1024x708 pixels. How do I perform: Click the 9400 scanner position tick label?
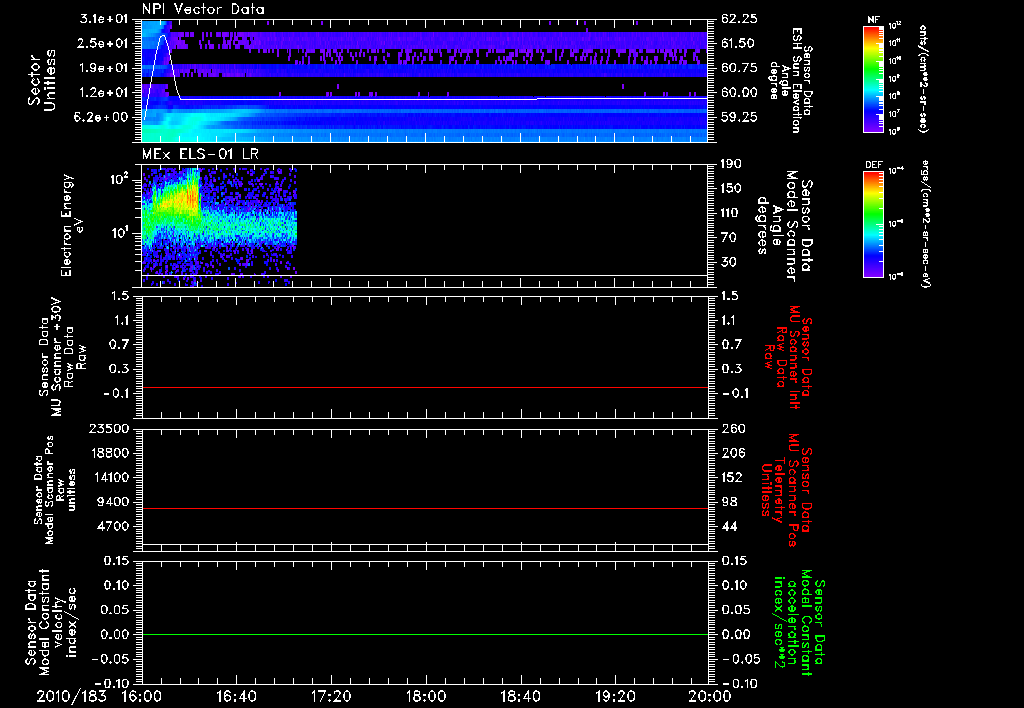point(113,502)
